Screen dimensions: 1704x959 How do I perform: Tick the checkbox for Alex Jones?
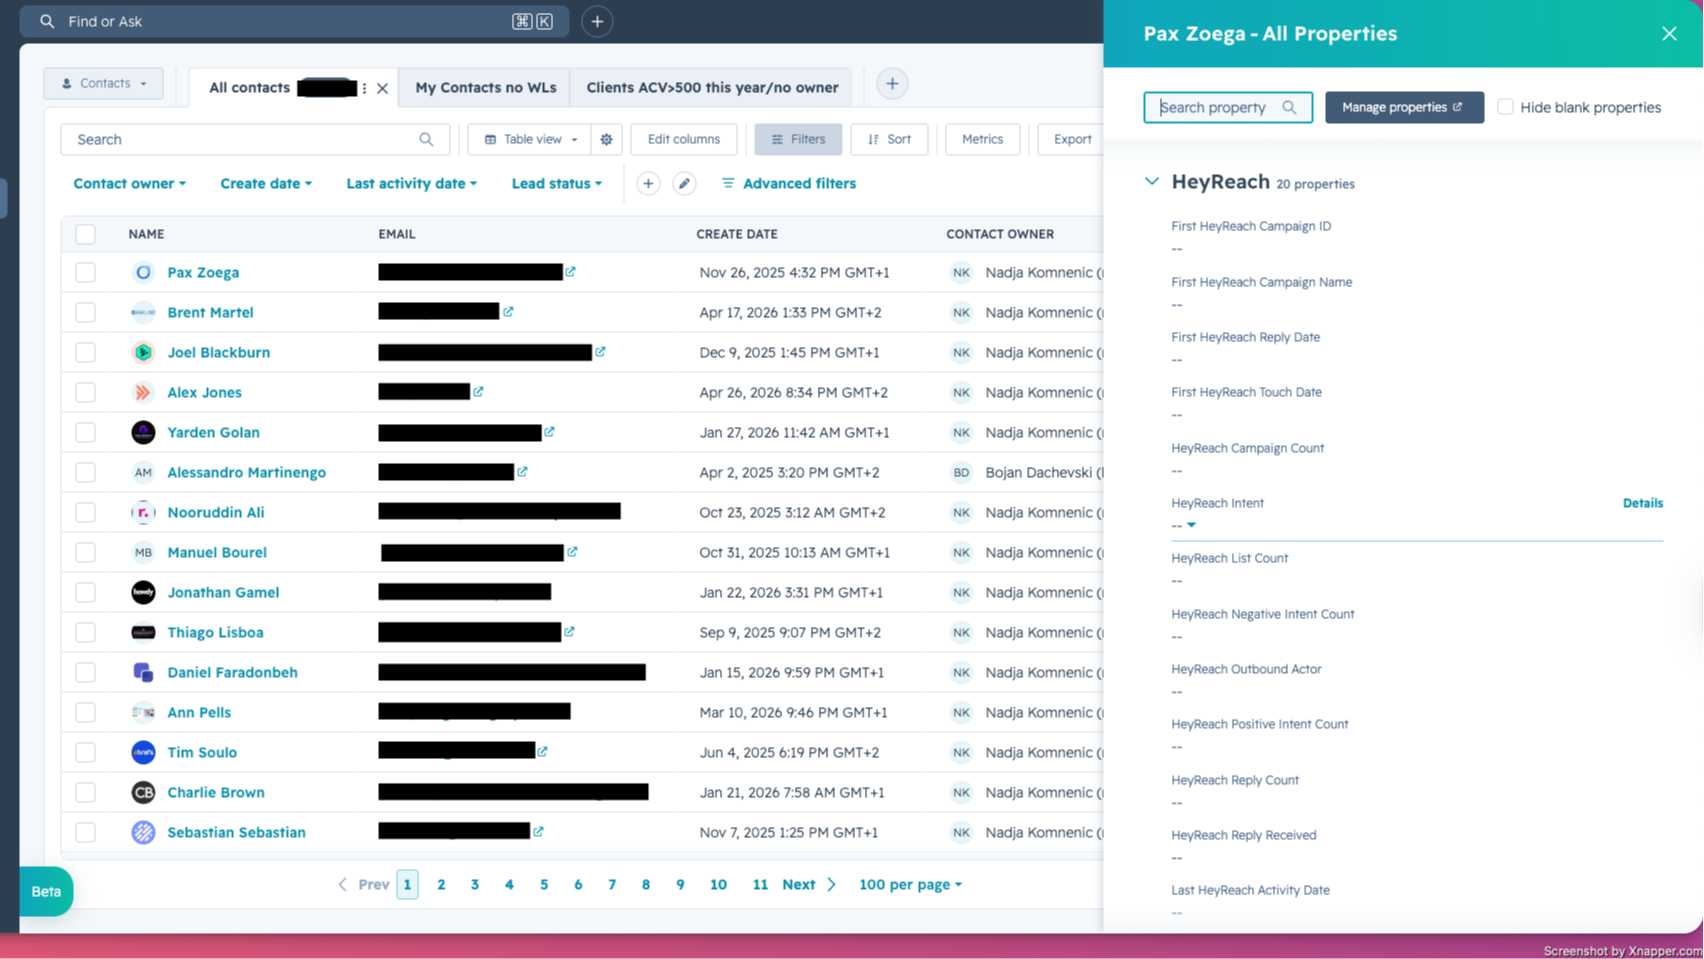85,392
